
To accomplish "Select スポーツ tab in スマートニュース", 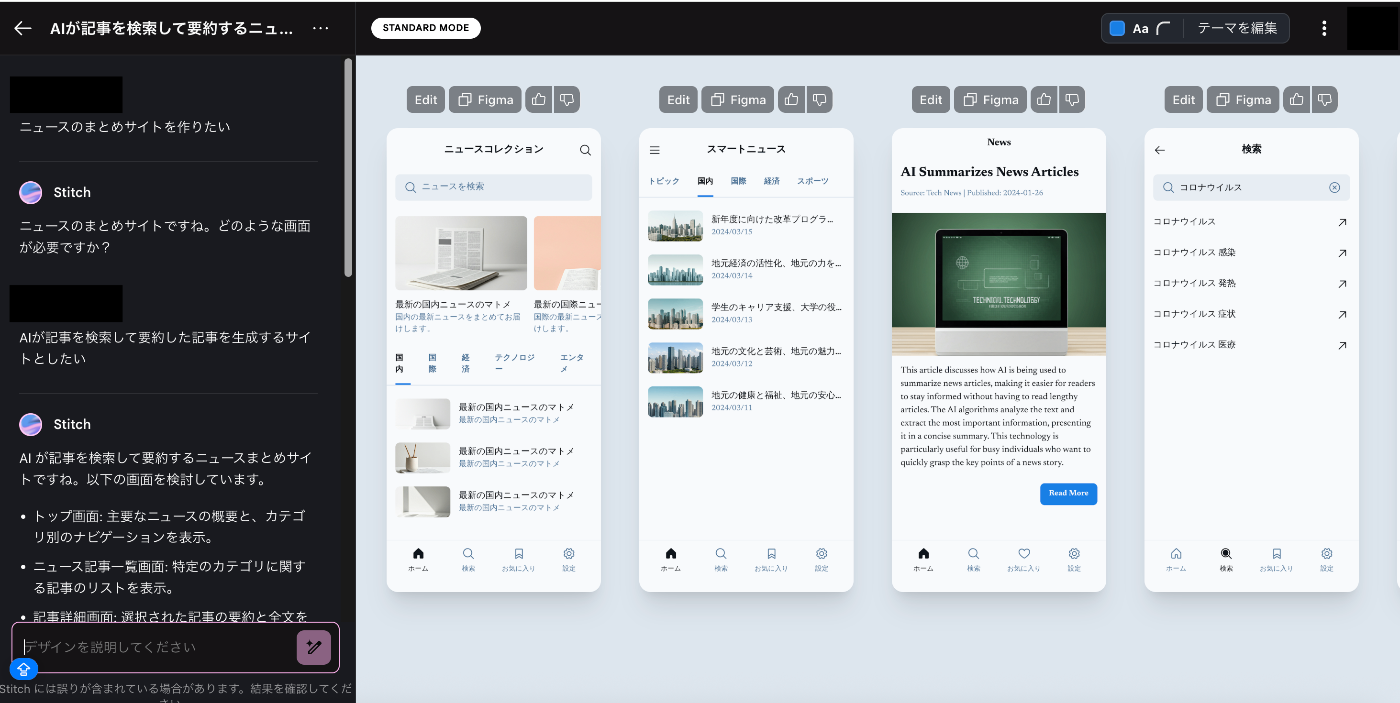I will (x=813, y=181).
